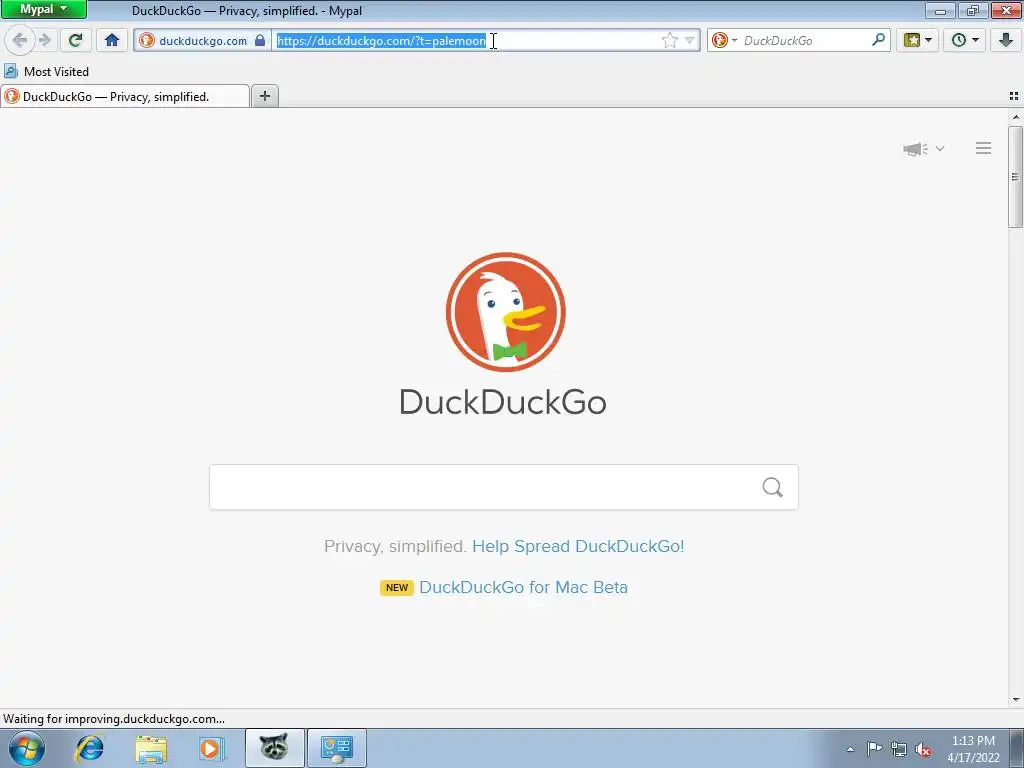Click the DuckDuckGo duck logo
The height and width of the screenshot is (768, 1024).
pyautogui.click(x=505, y=312)
